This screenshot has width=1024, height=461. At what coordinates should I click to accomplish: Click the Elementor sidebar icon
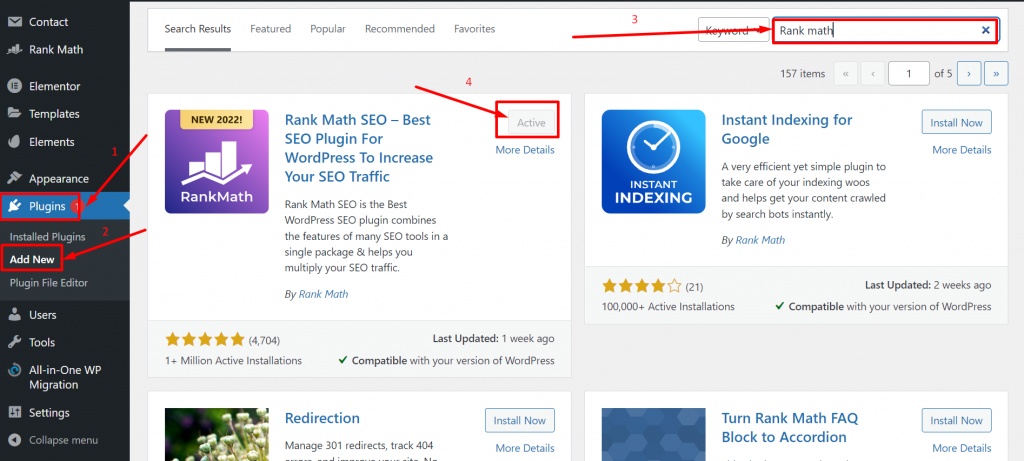[14, 86]
